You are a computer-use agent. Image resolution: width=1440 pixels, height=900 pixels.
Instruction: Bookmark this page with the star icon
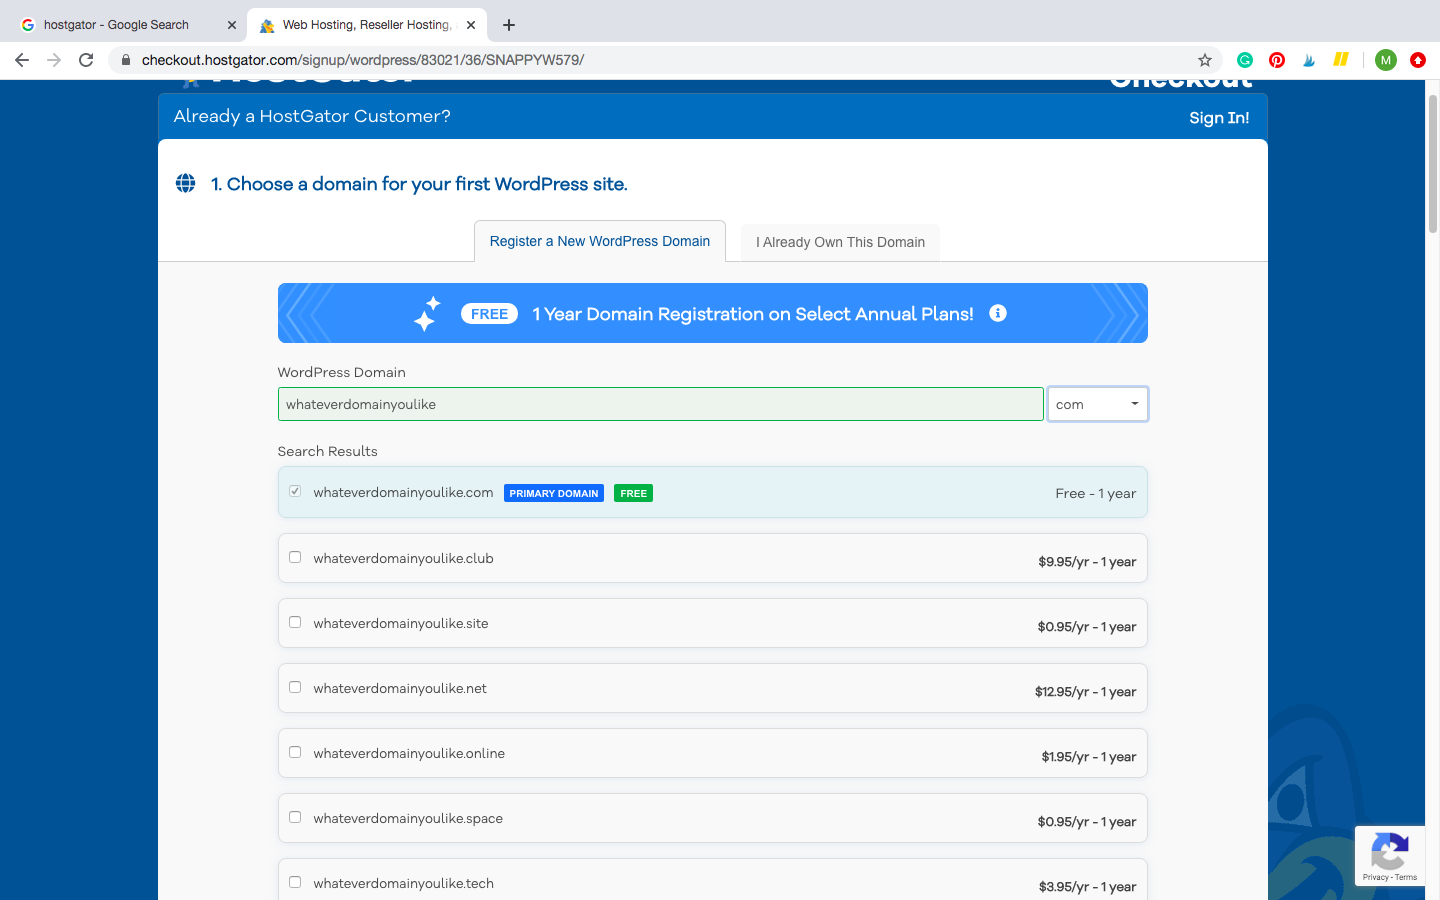[1205, 60]
